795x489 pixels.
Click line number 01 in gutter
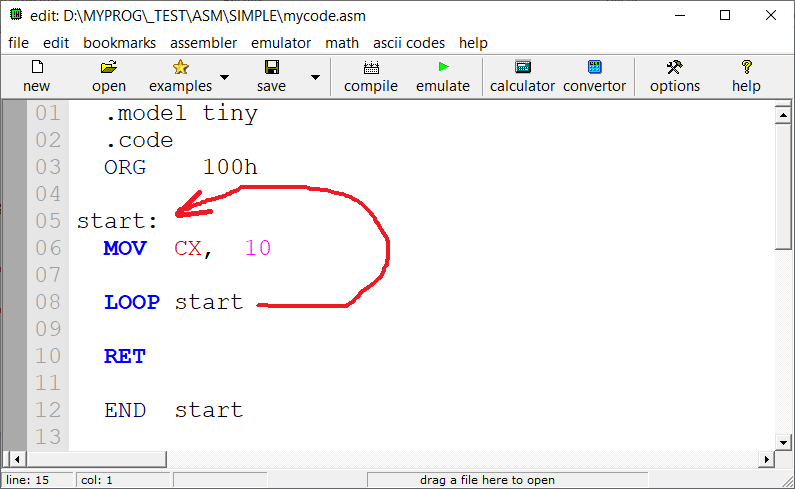(48, 113)
